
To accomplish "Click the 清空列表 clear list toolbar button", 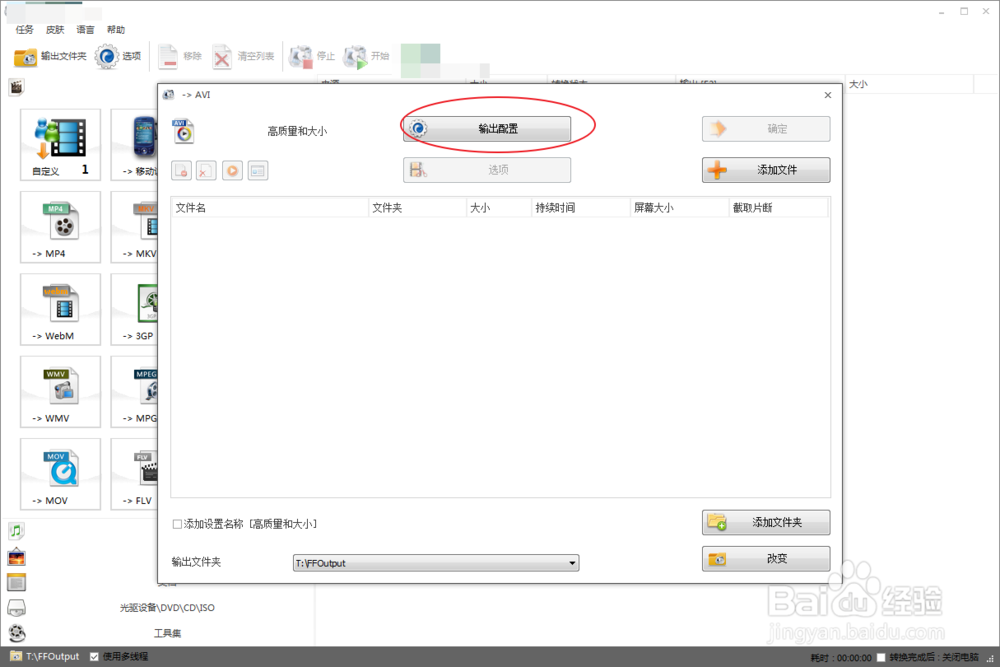I will (243, 57).
